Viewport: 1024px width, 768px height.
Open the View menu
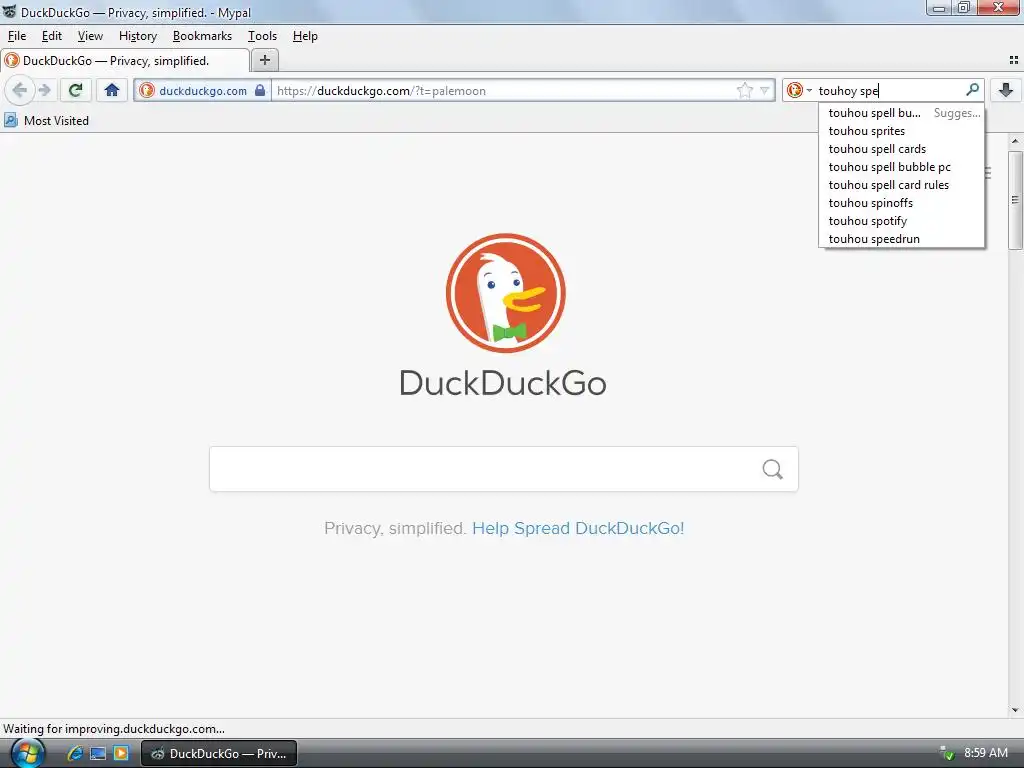[90, 36]
